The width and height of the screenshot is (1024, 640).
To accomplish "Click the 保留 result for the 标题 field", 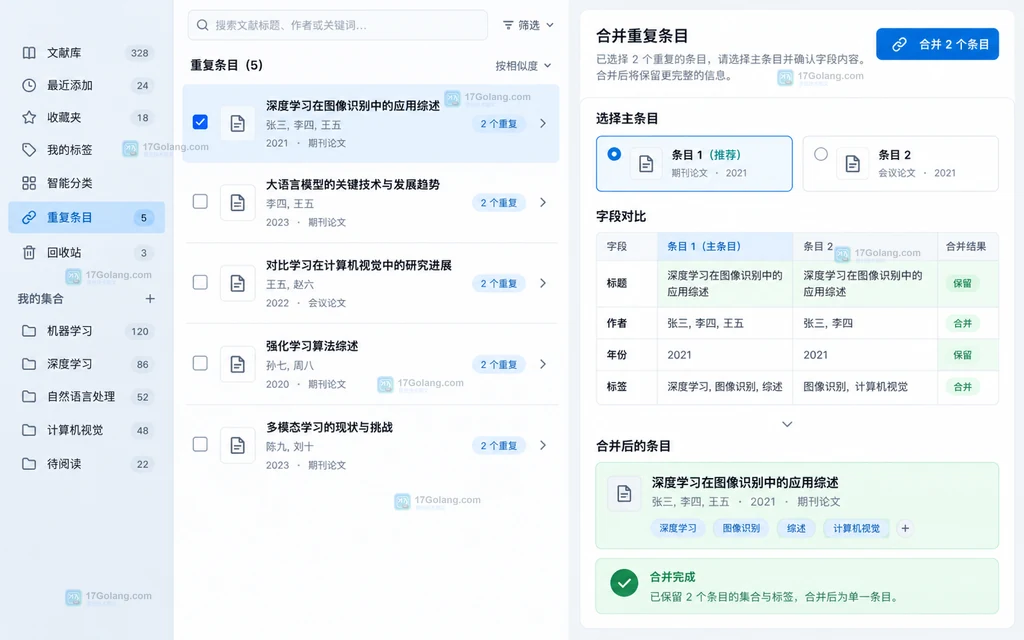I will tap(963, 283).
